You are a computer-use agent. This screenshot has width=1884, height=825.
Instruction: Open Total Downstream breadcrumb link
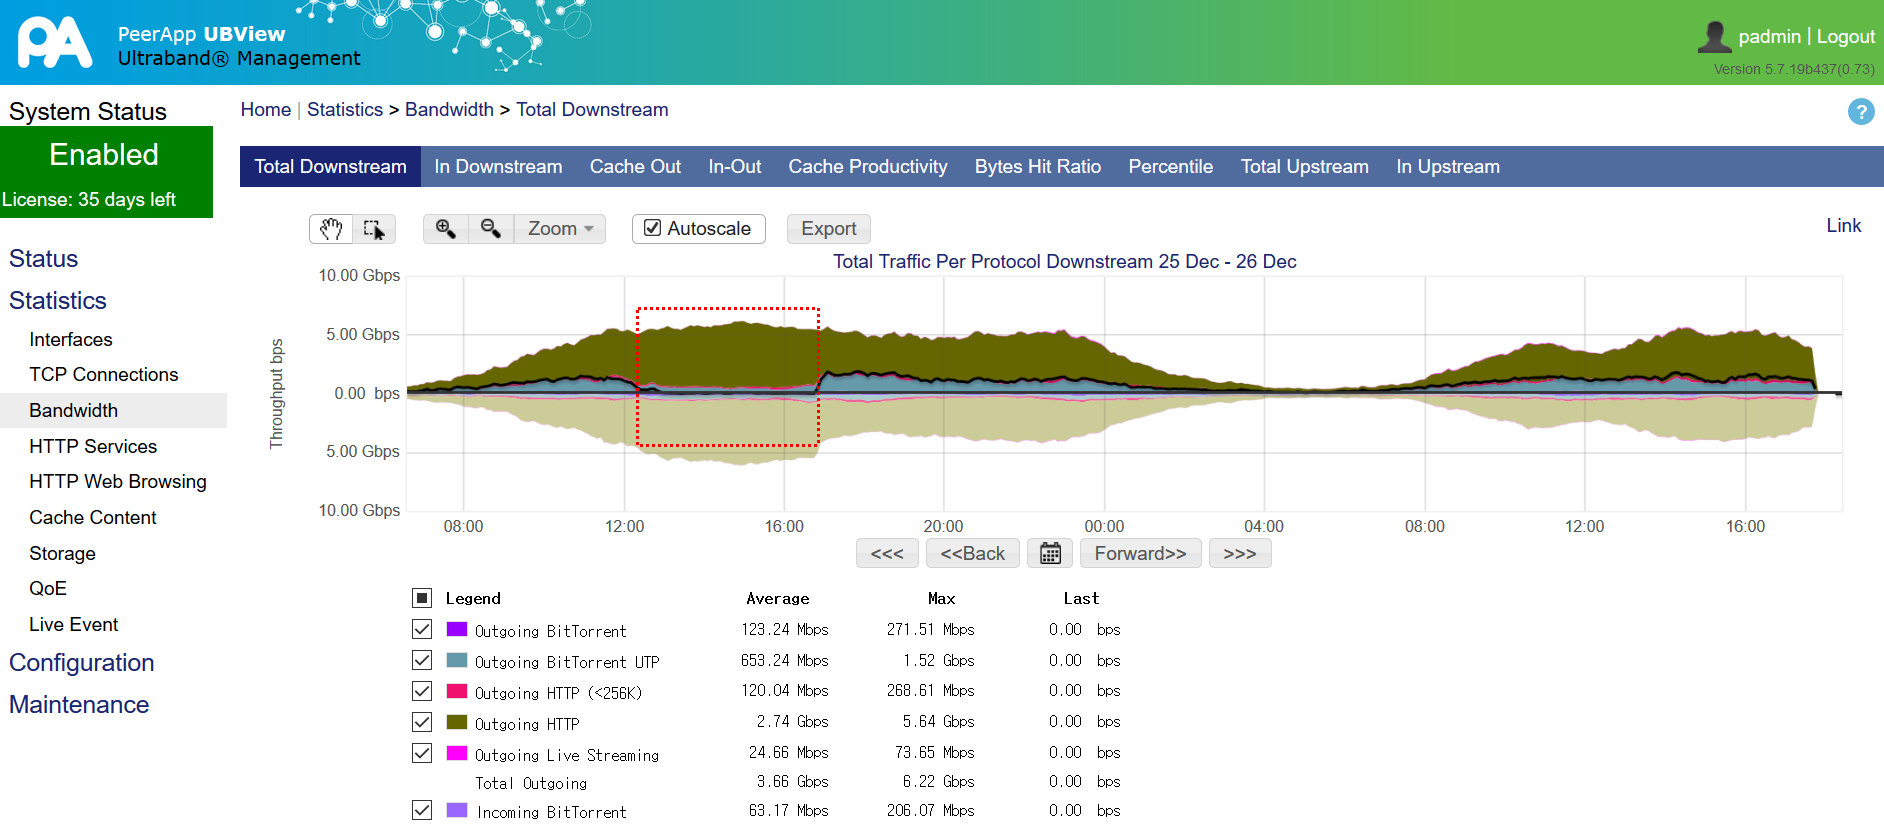(x=592, y=110)
